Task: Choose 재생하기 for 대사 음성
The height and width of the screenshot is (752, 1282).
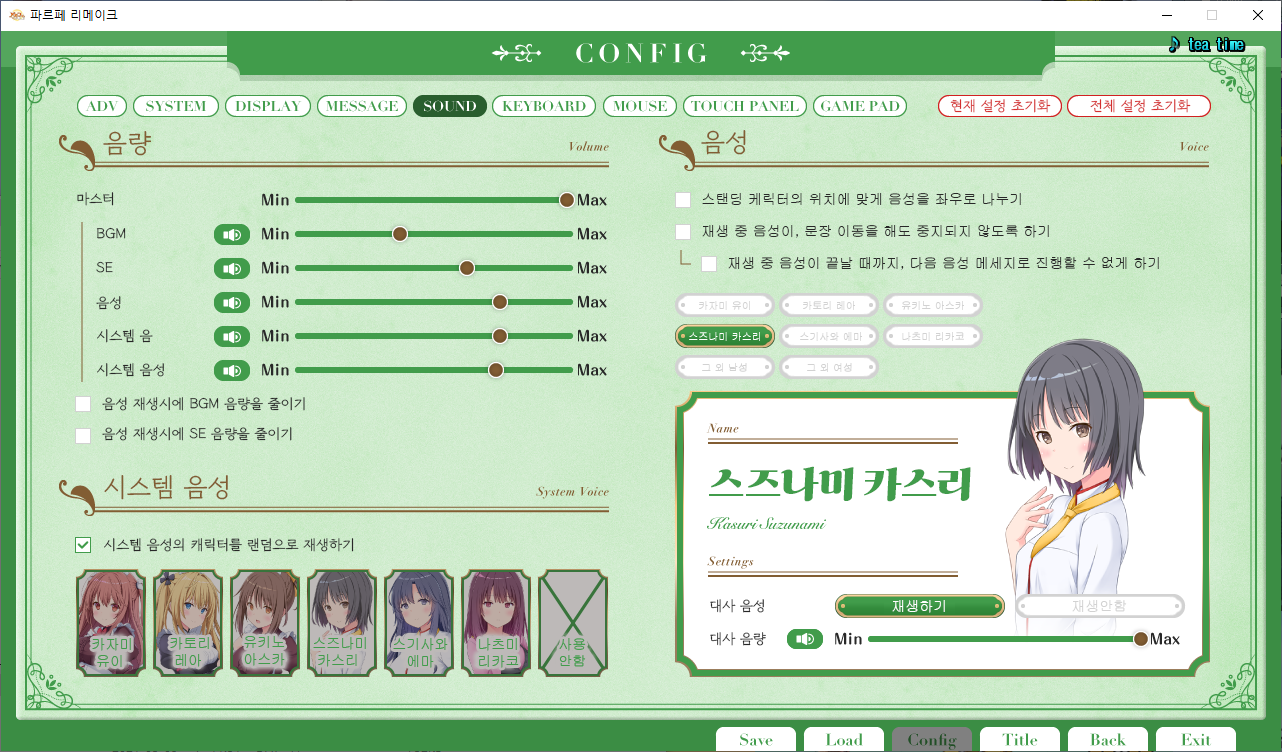Action: tap(920, 606)
